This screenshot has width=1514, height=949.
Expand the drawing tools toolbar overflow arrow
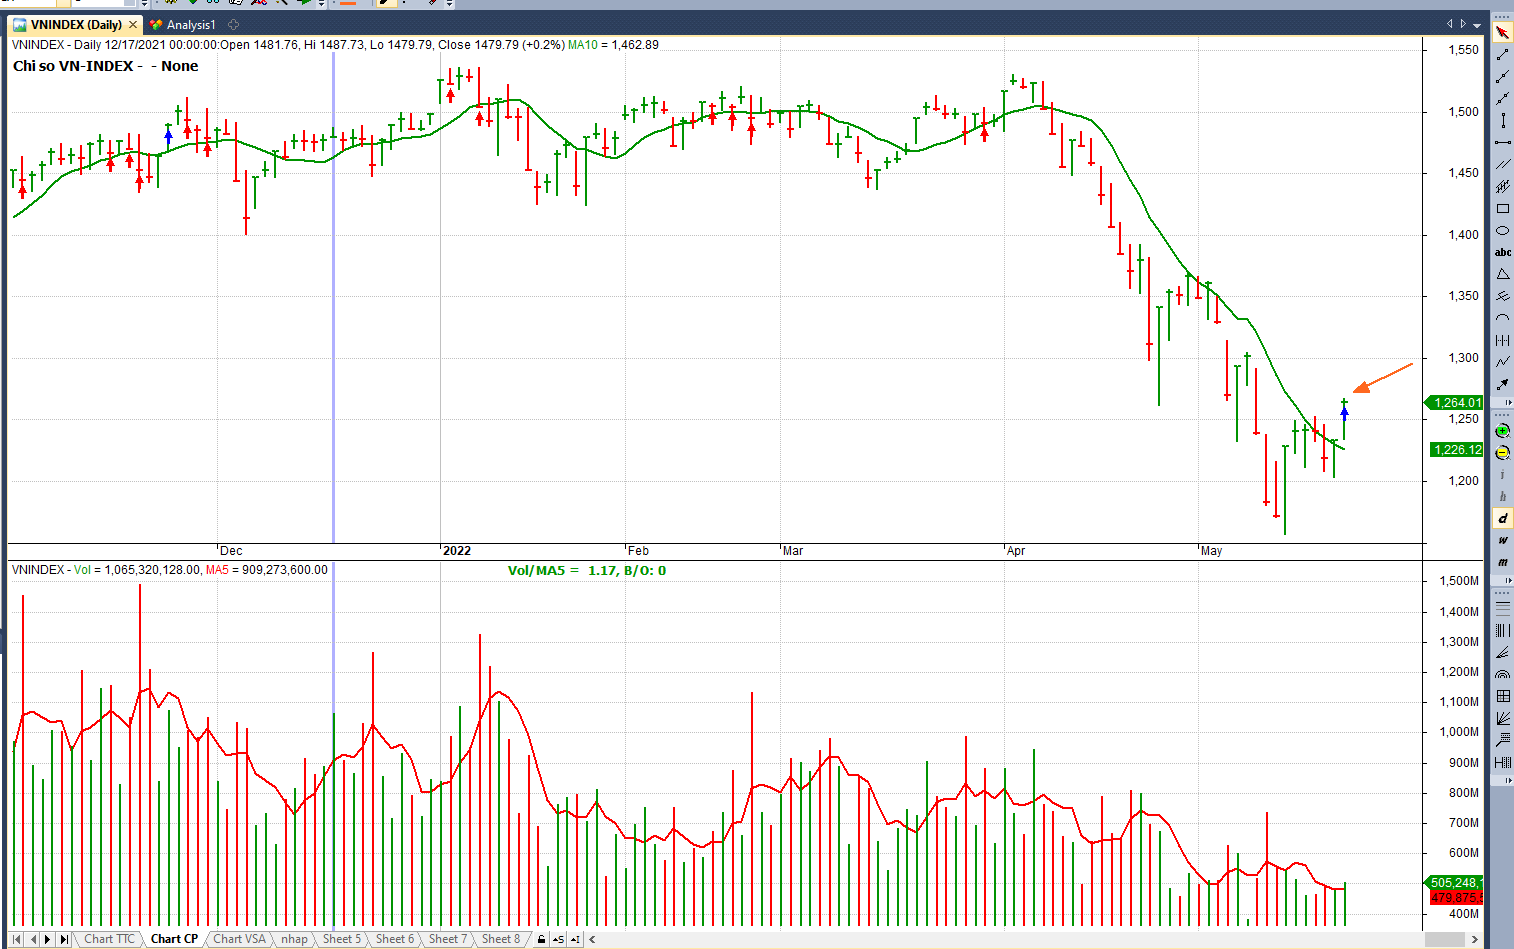tap(1508, 403)
